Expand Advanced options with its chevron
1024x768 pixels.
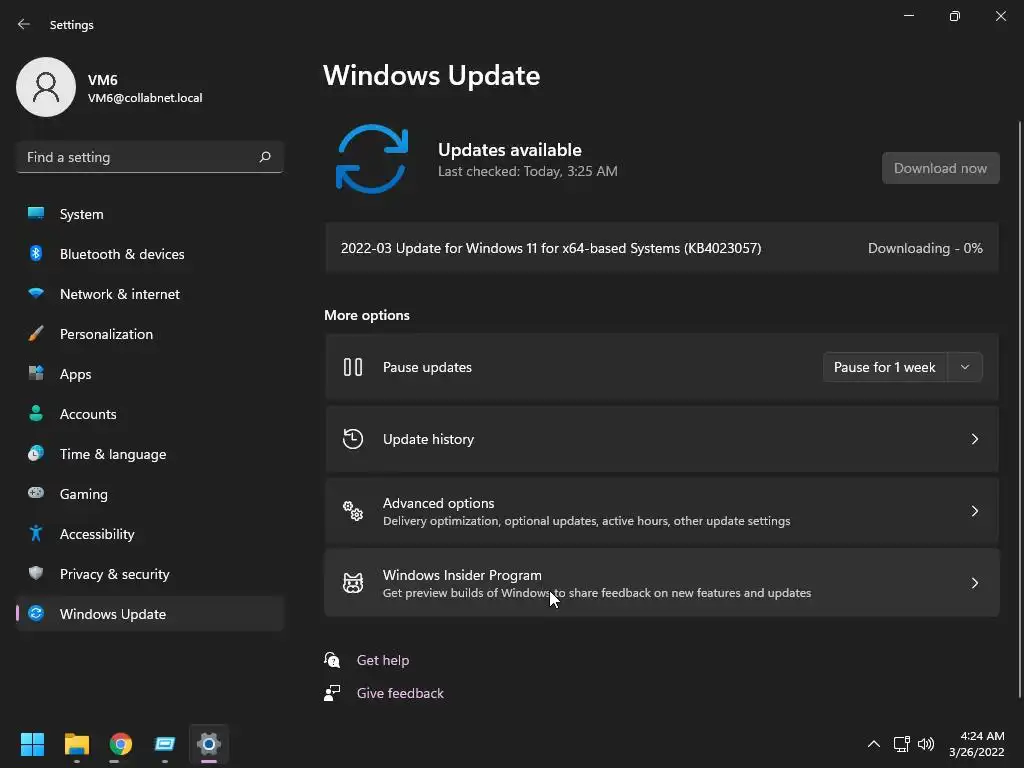(x=974, y=511)
